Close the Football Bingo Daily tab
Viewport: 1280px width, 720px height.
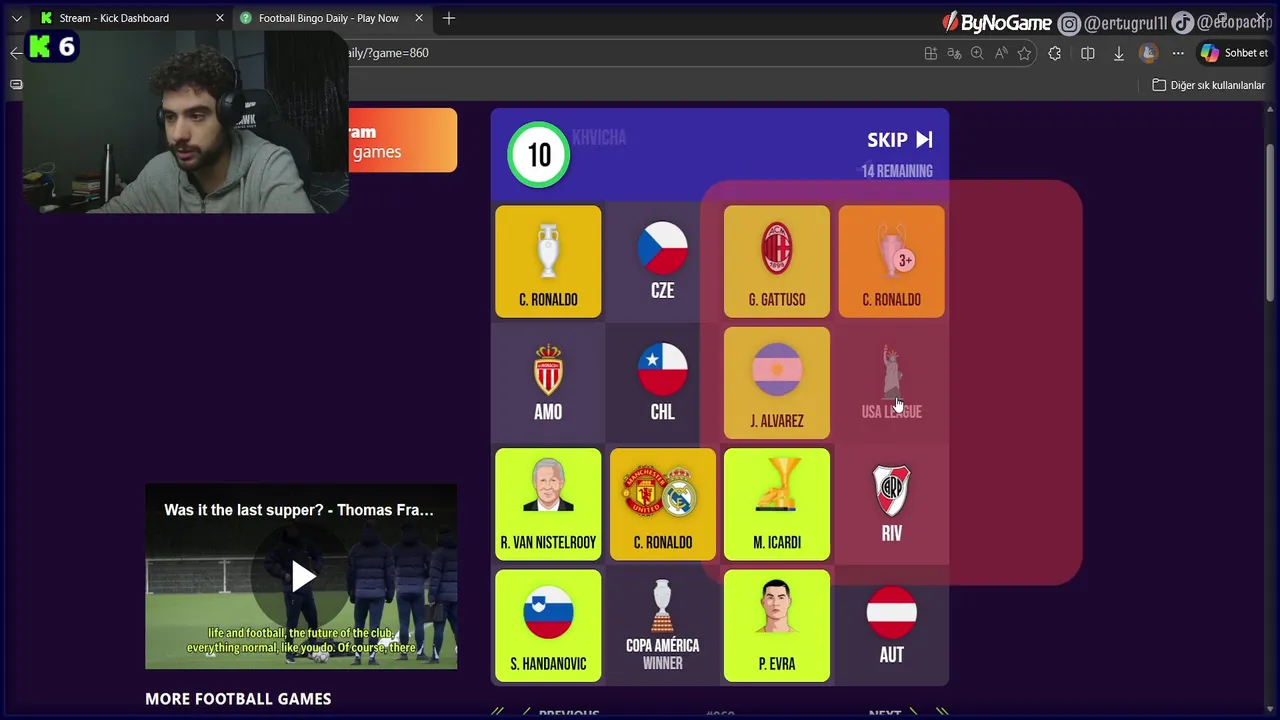pyautogui.click(x=419, y=18)
